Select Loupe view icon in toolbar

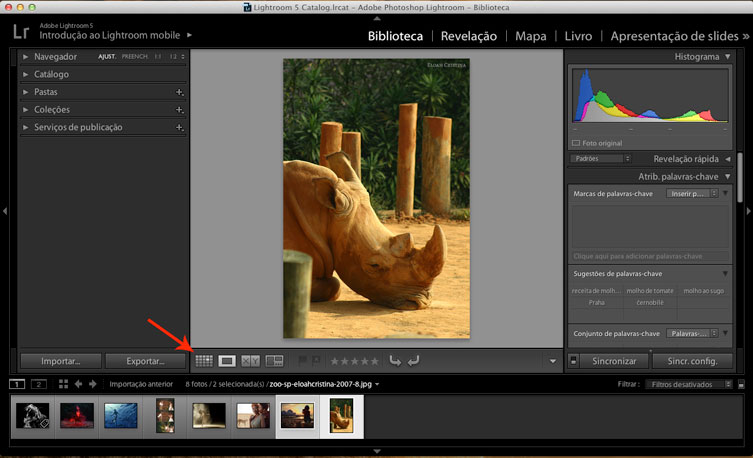coord(227,360)
